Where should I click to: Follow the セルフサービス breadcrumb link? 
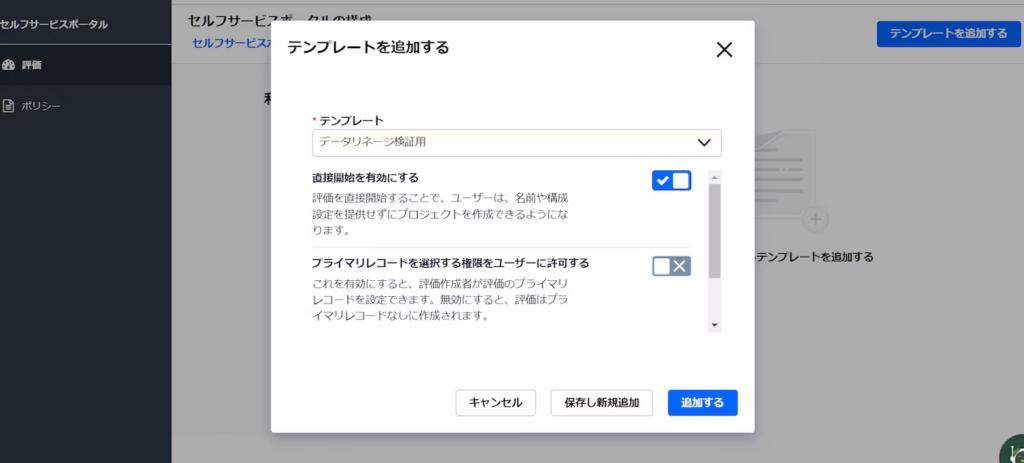coord(230,43)
